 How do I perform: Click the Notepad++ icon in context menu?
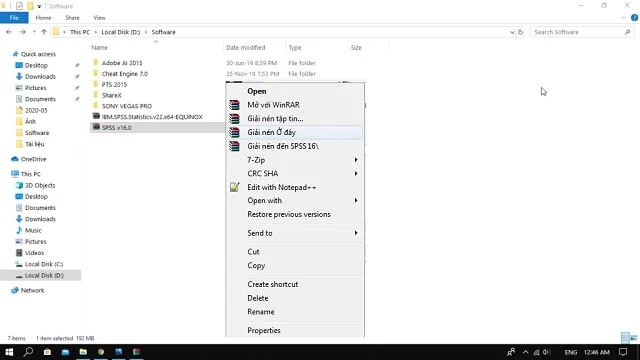click(x=234, y=187)
